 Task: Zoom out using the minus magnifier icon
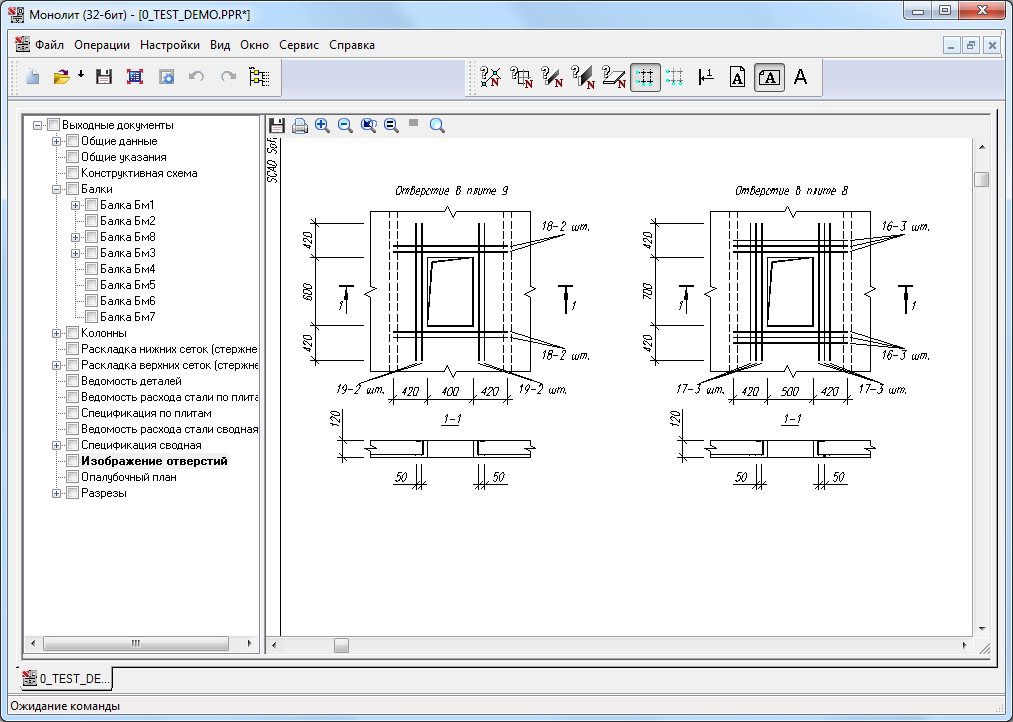click(345, 125)
